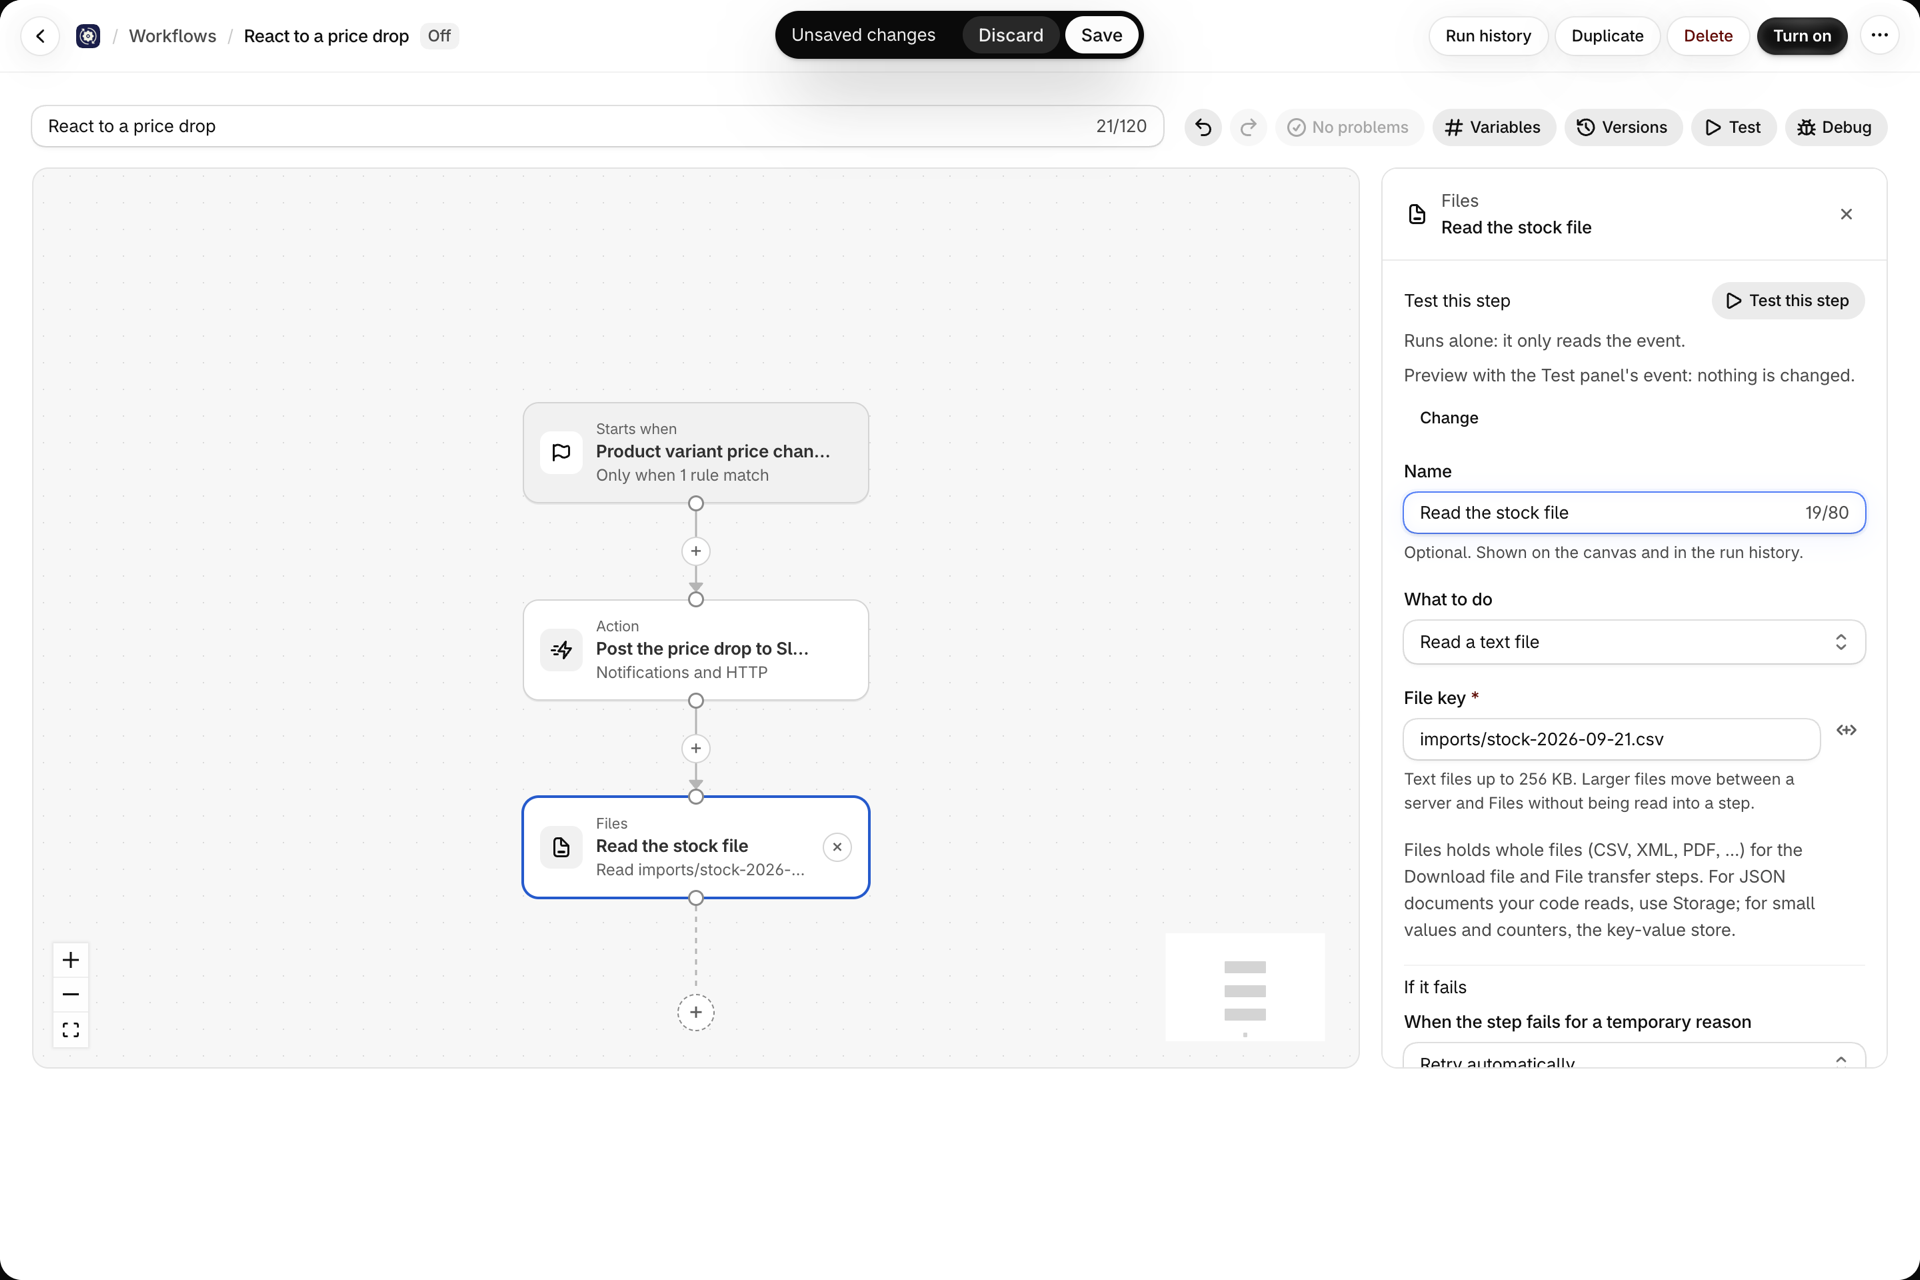The width and height of the screenshot is (1920, 1280).
Task: Click the flag icon on the trigger node
Action: 561,452
